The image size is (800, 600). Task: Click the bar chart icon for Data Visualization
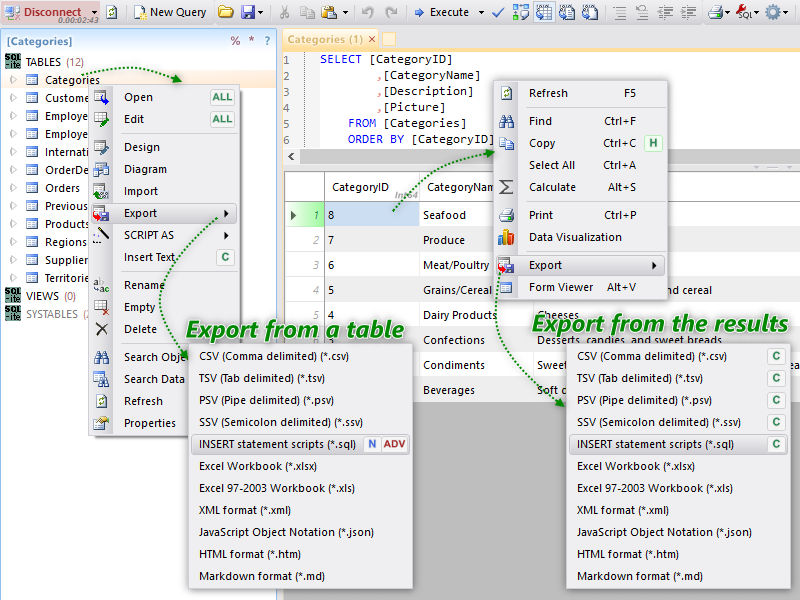click(x=506, y=237)
